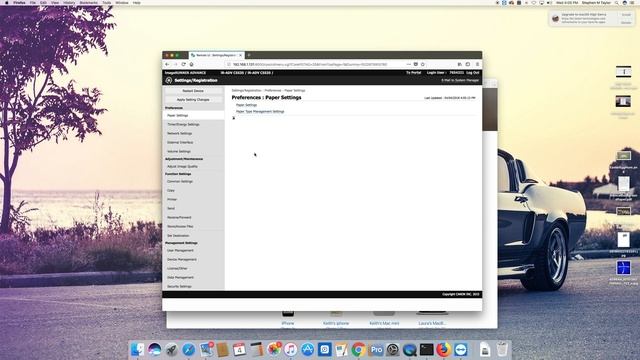This screenshot has width=640, height=360.
Task: Open System Preferences from the Dock
Action: (393, 349)
